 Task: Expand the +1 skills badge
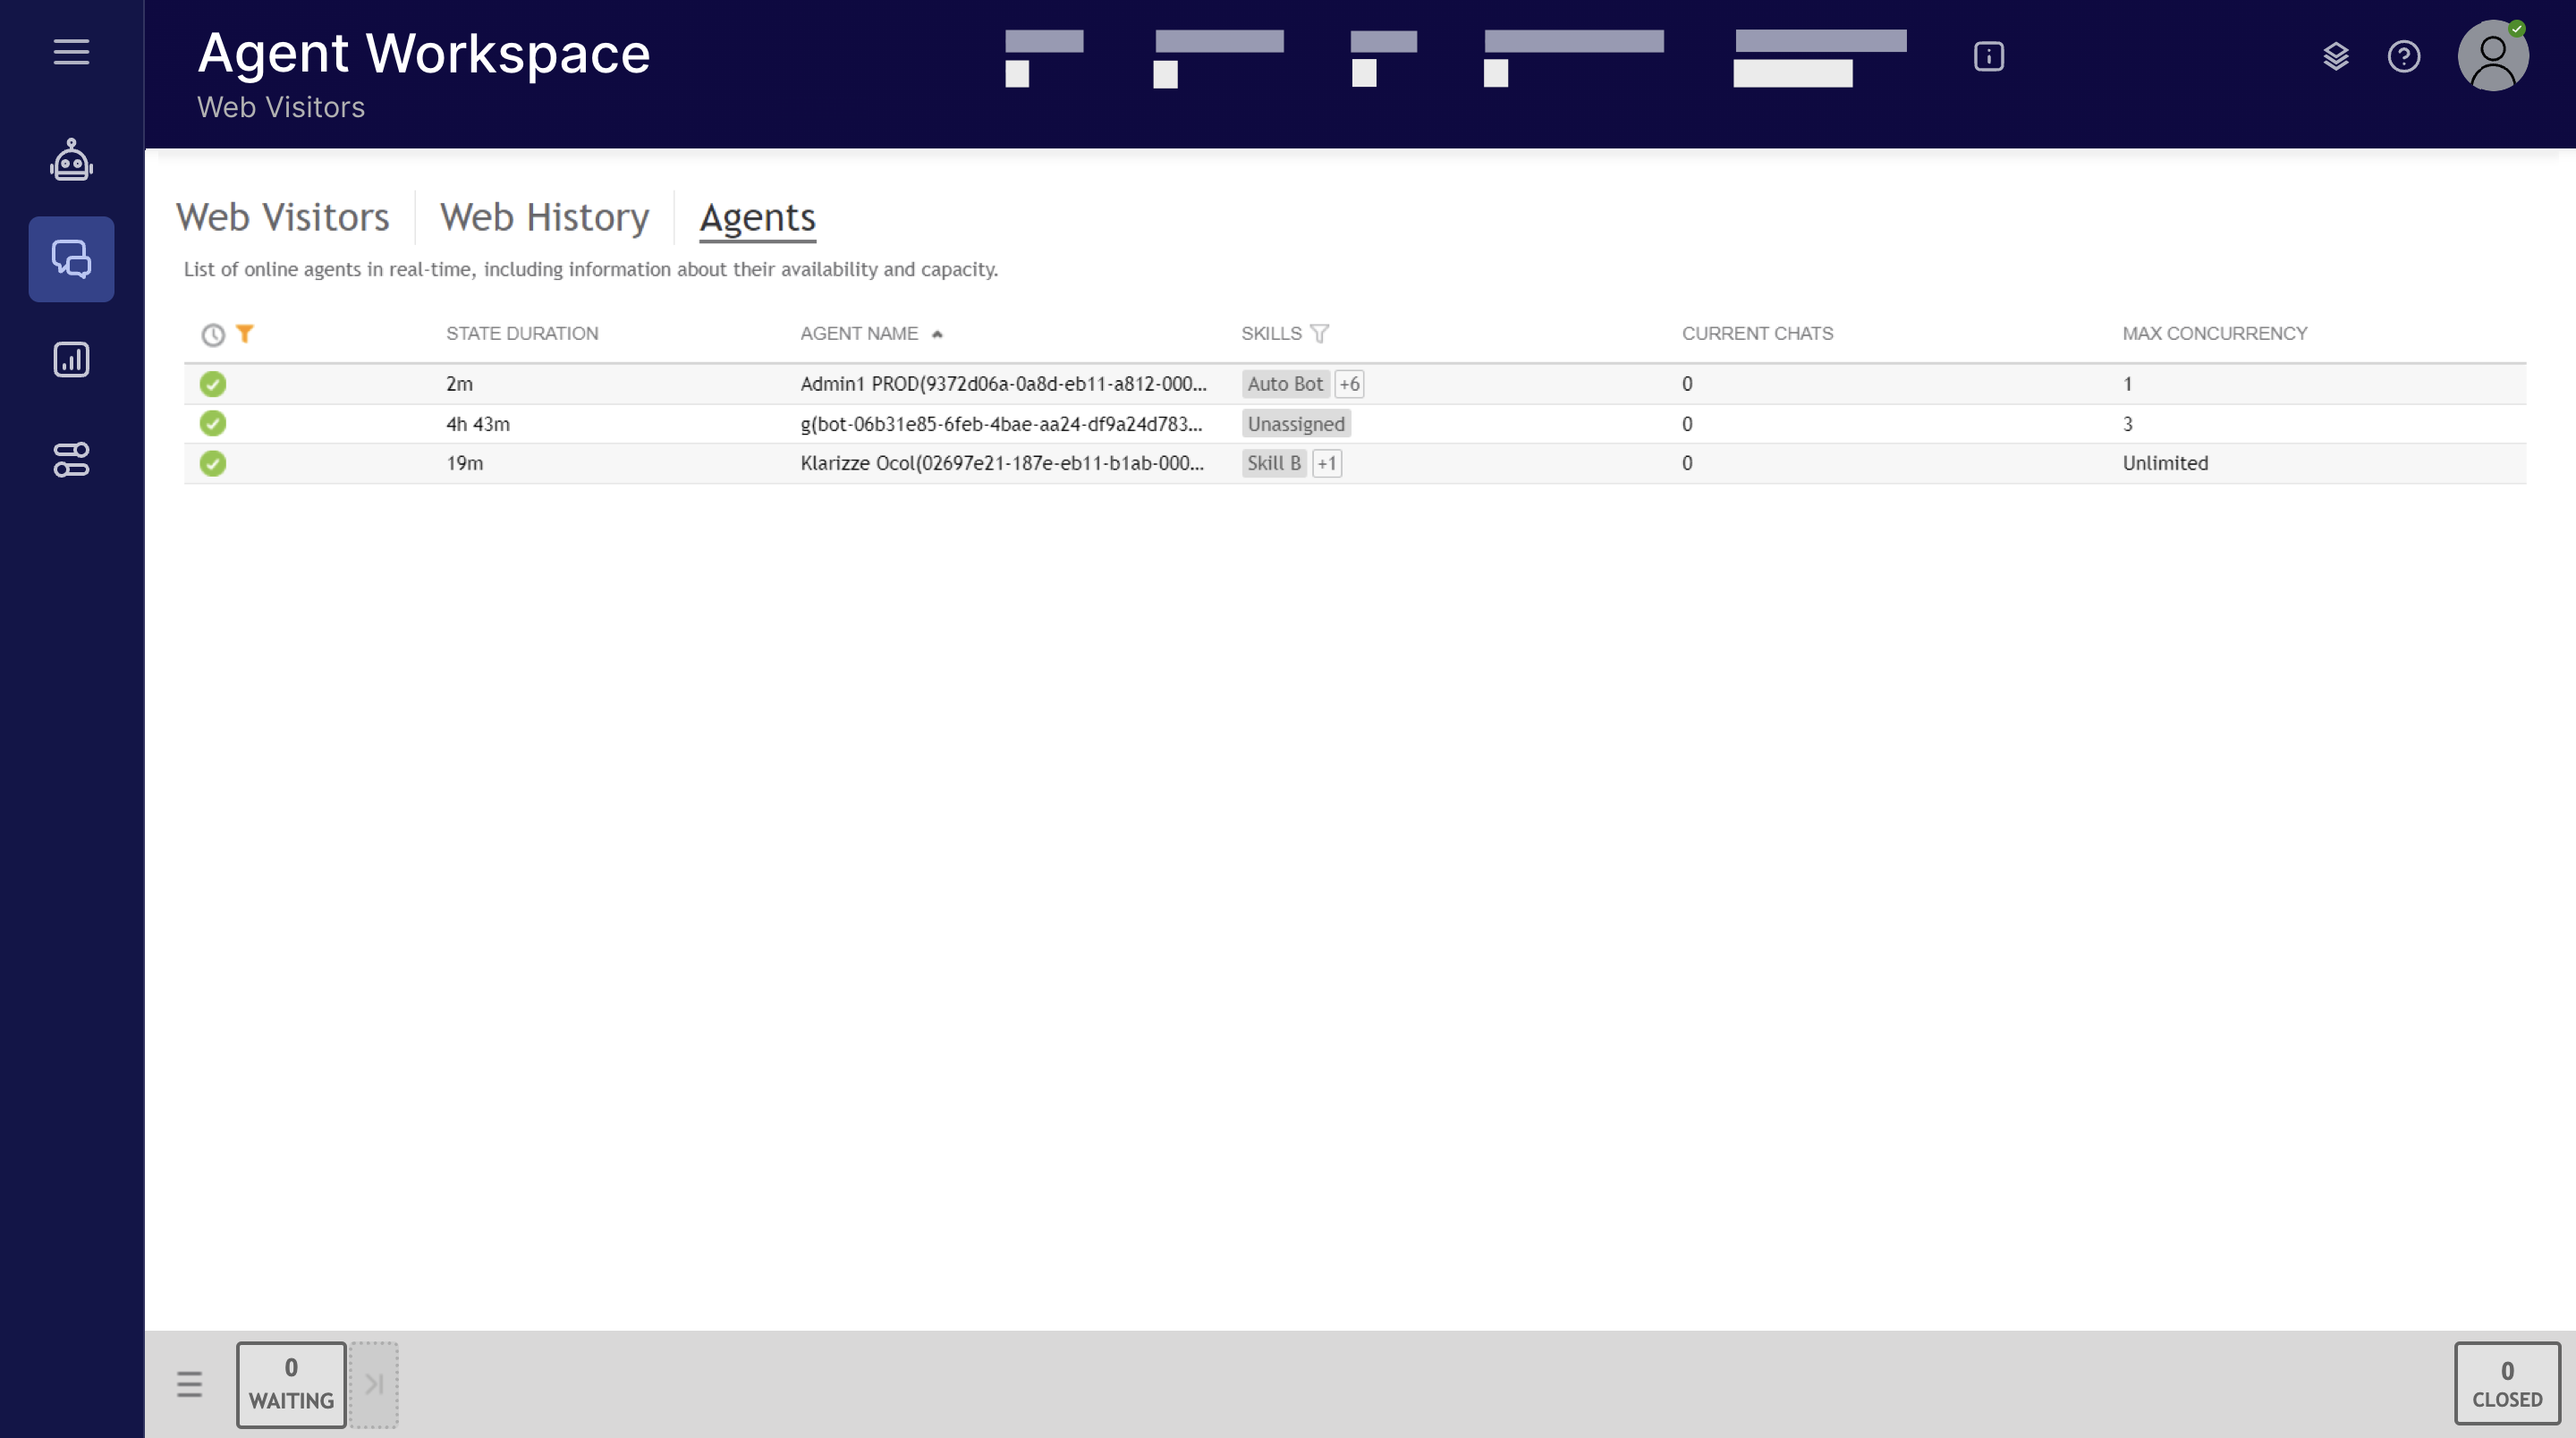[x=1327, y=463]
